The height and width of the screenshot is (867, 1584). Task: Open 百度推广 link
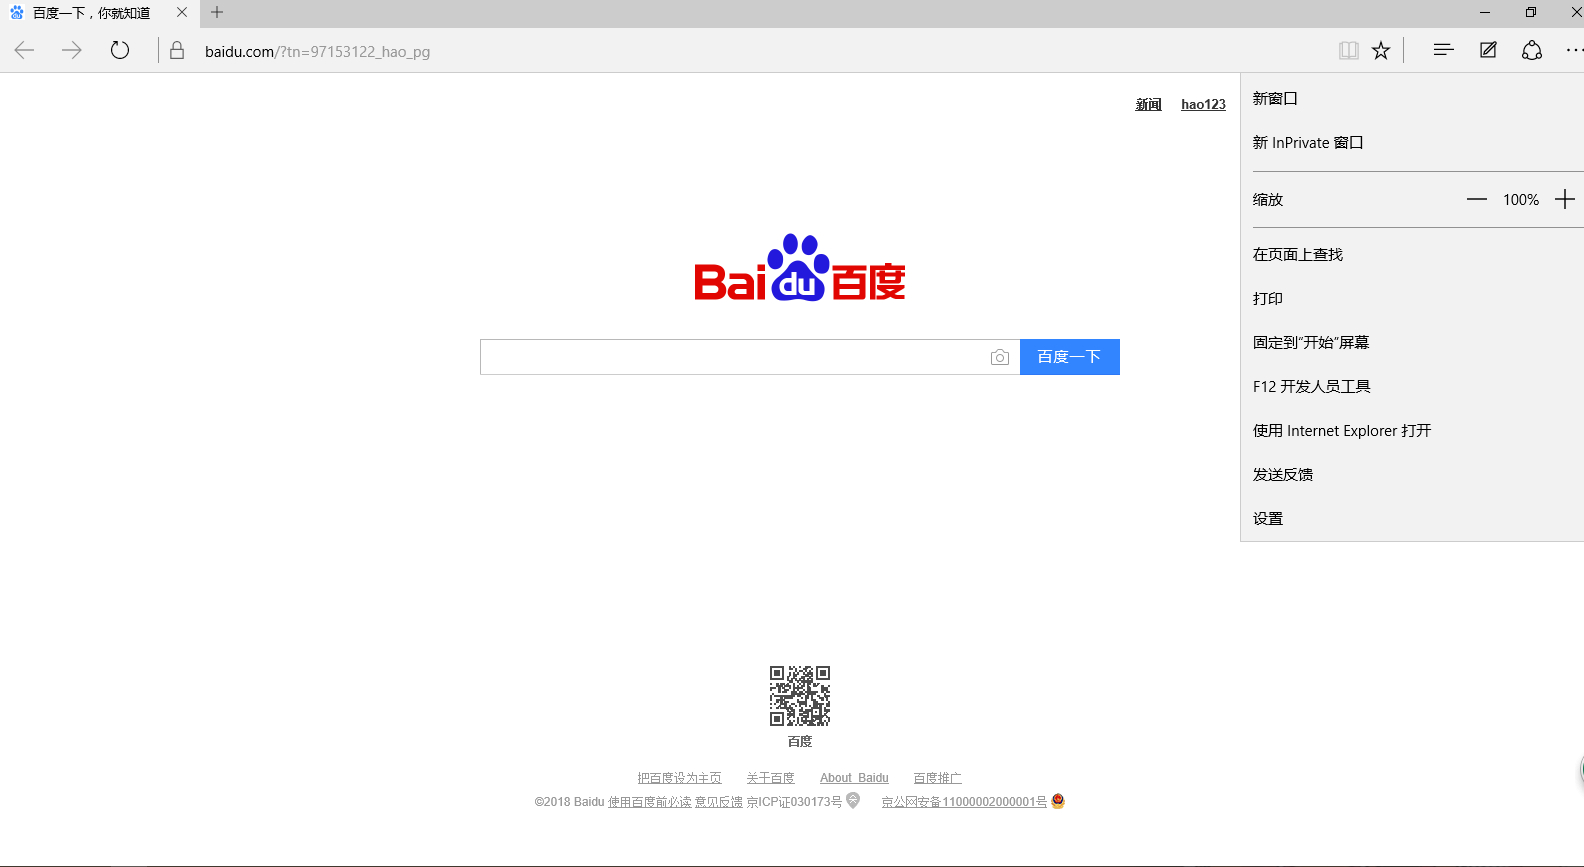click(x=937, y=778)
